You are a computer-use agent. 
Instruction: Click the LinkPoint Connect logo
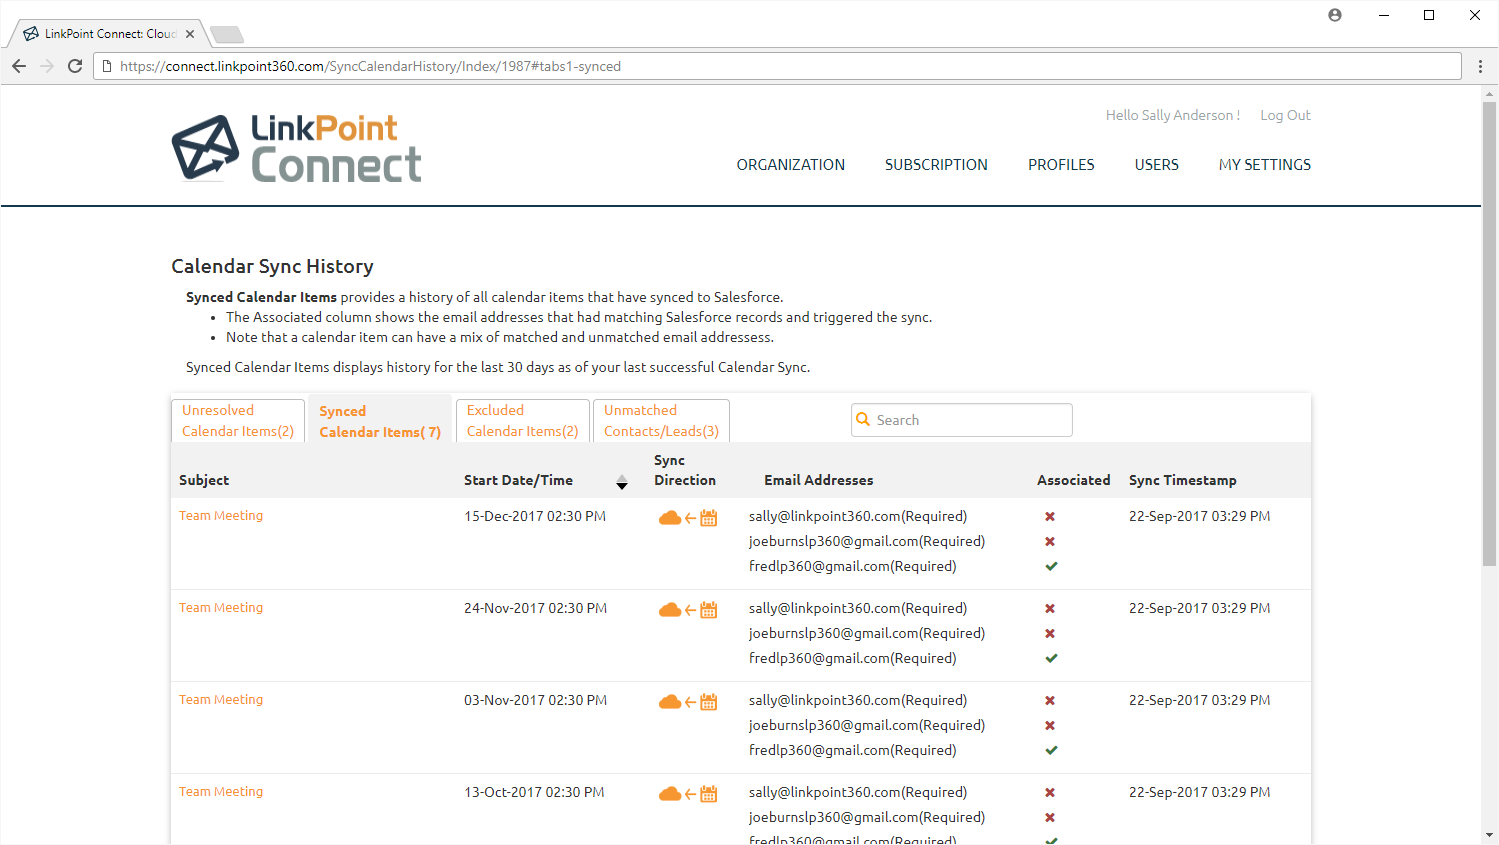296,148
